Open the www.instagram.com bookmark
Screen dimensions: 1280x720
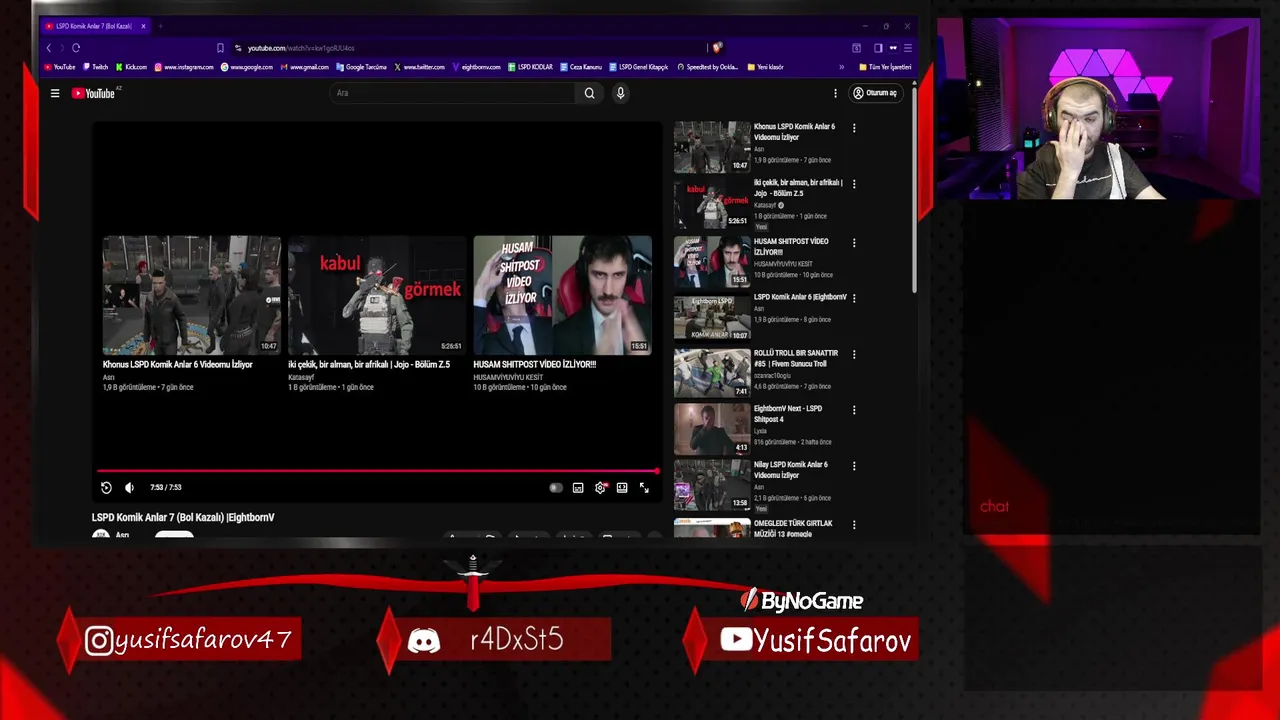(x=183, y=67)
